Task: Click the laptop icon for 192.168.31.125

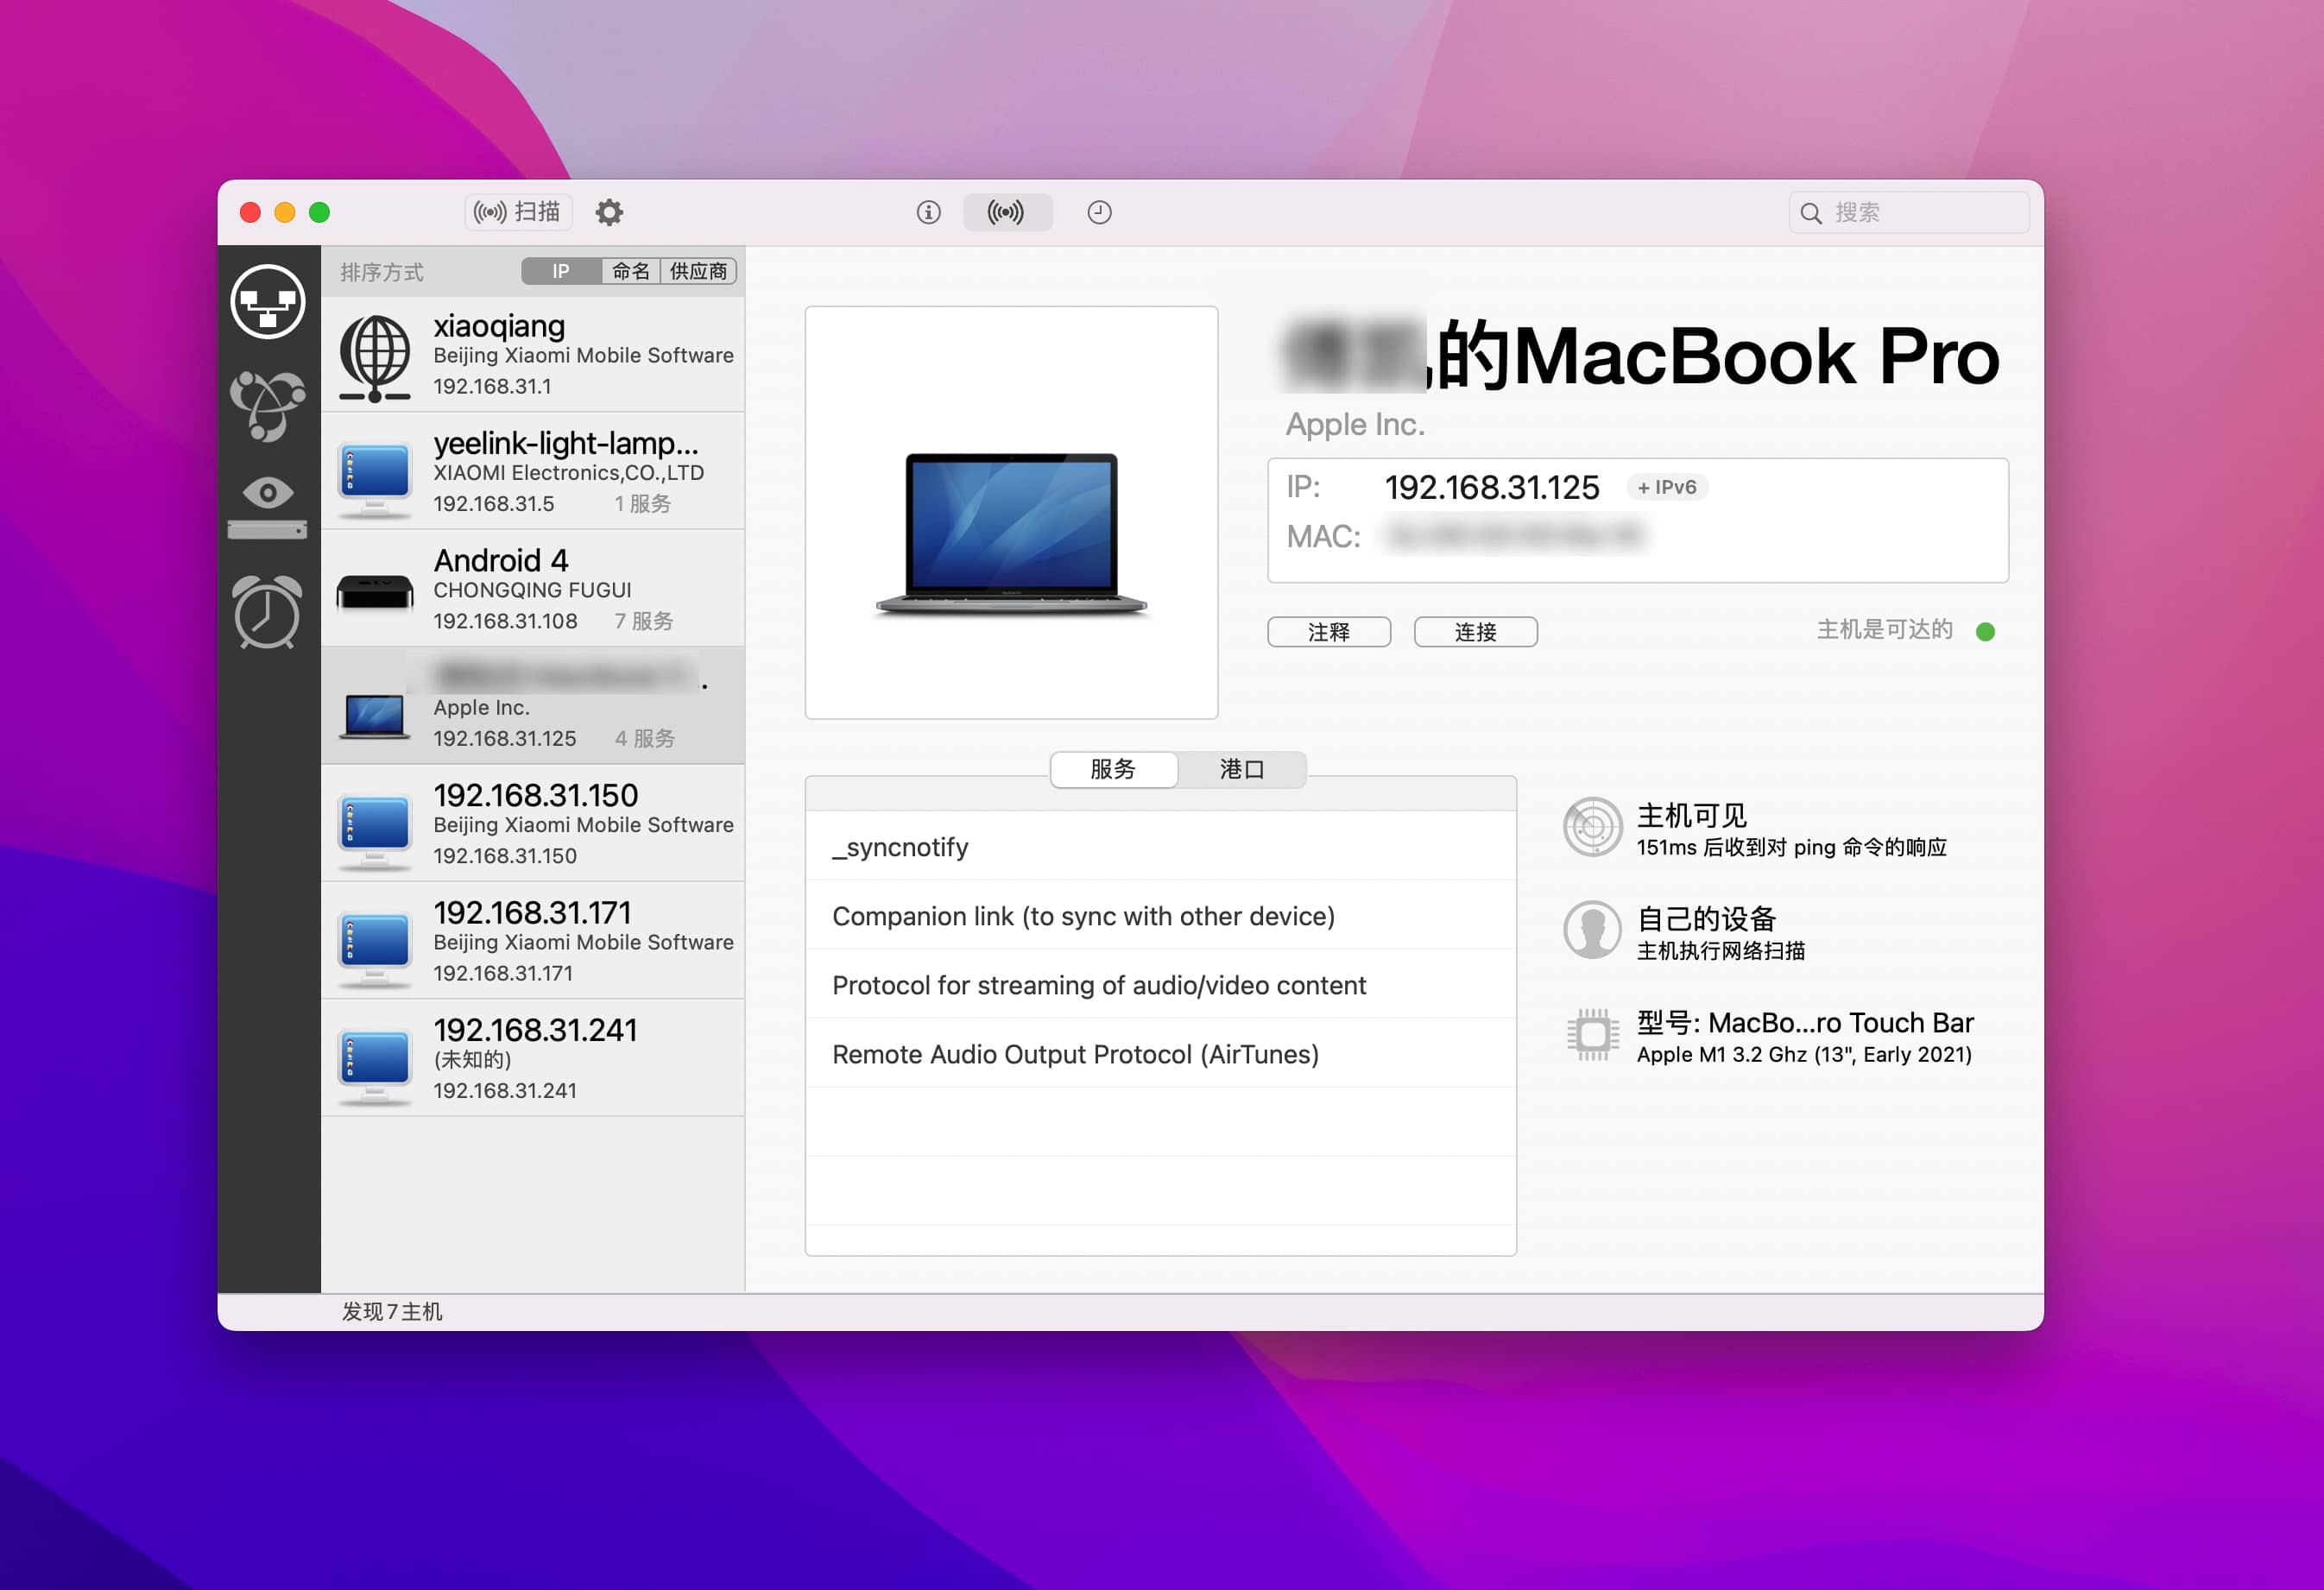Action: (x=375, y=717)
